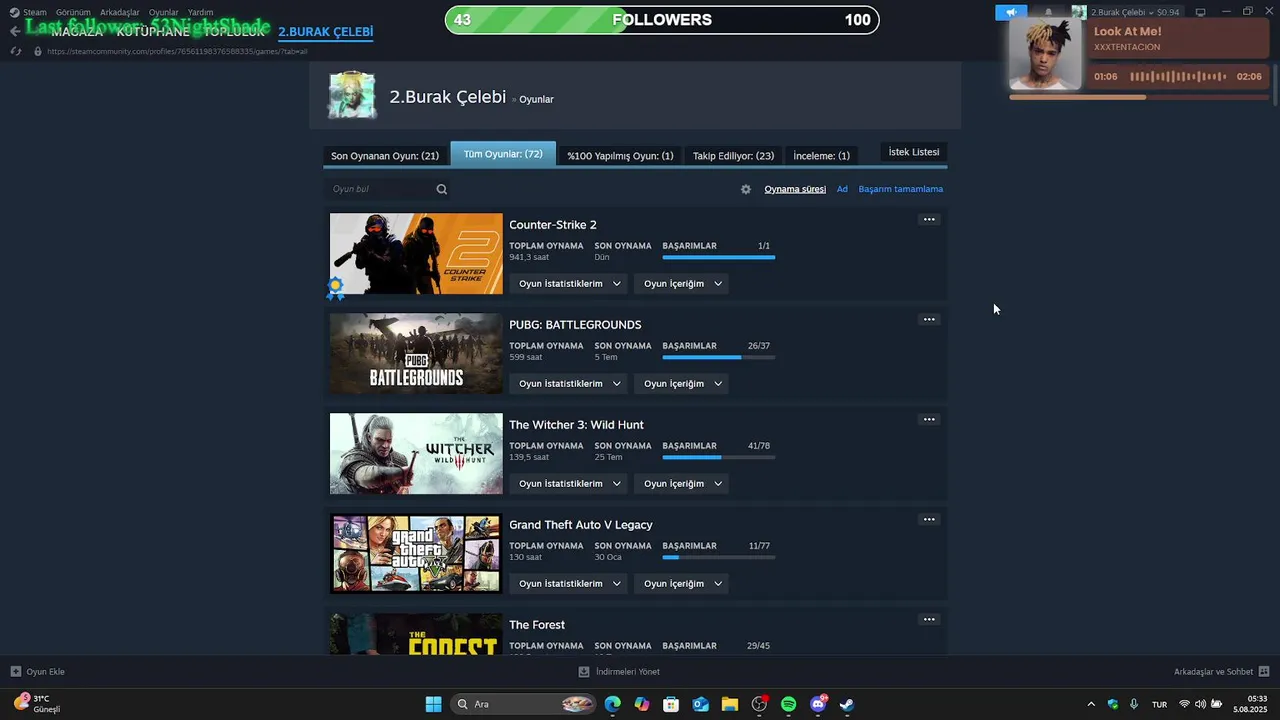The height and width of the screenshot is (720, 1280).
Task: Sort games by Ad
Action: [x=842, y=189]
